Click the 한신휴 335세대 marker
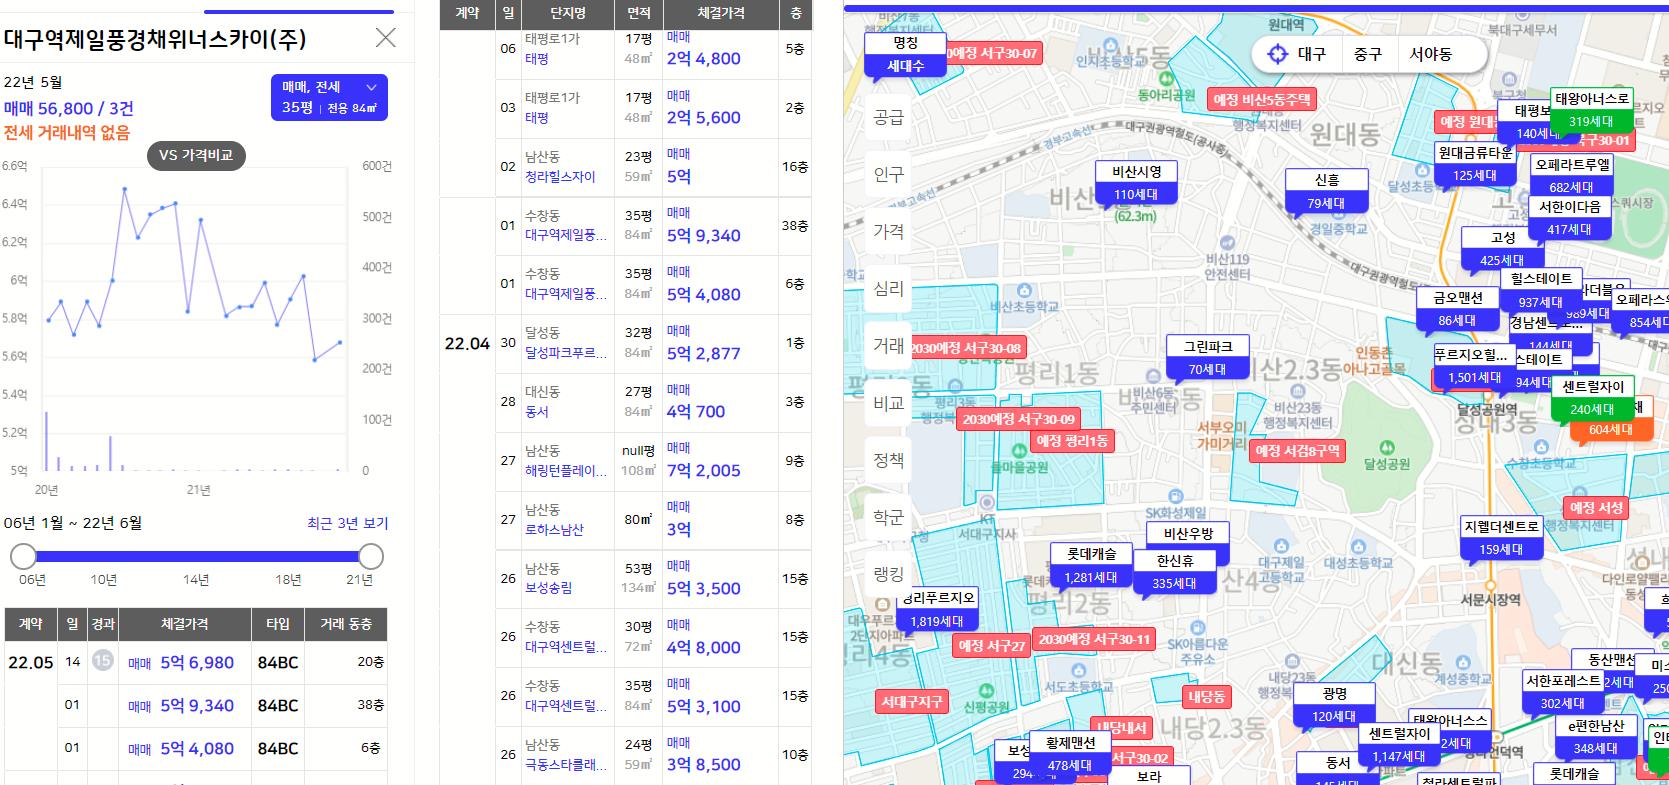This screenshot has width=1669, height=785. (1174, 572)
